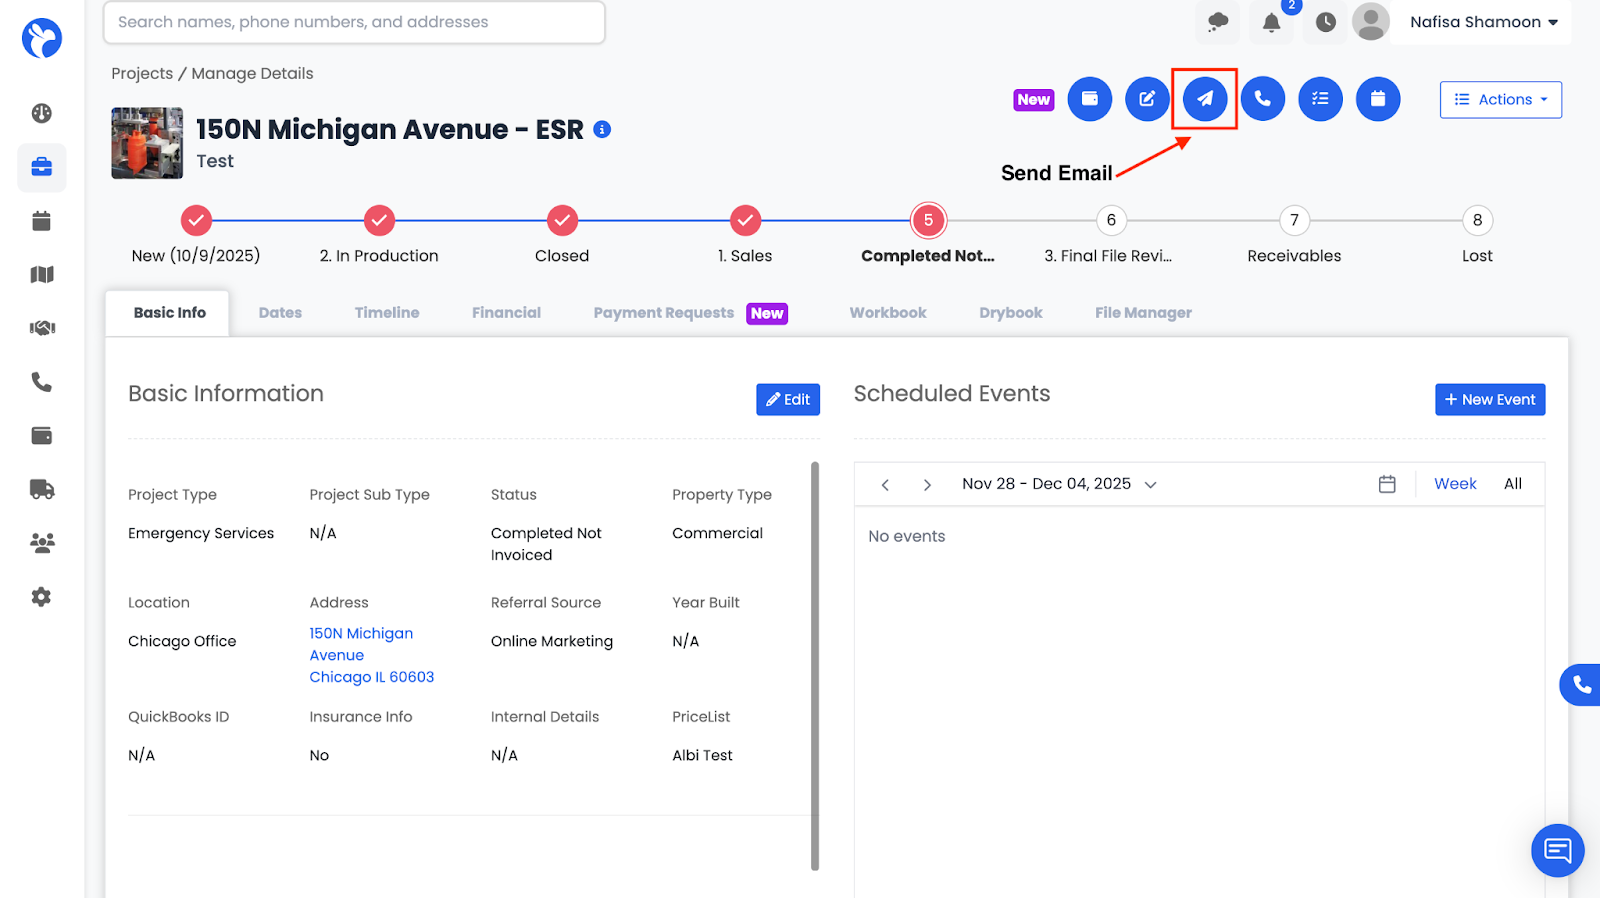Open the 150N Michigan Avenue address link

point(361,644)
